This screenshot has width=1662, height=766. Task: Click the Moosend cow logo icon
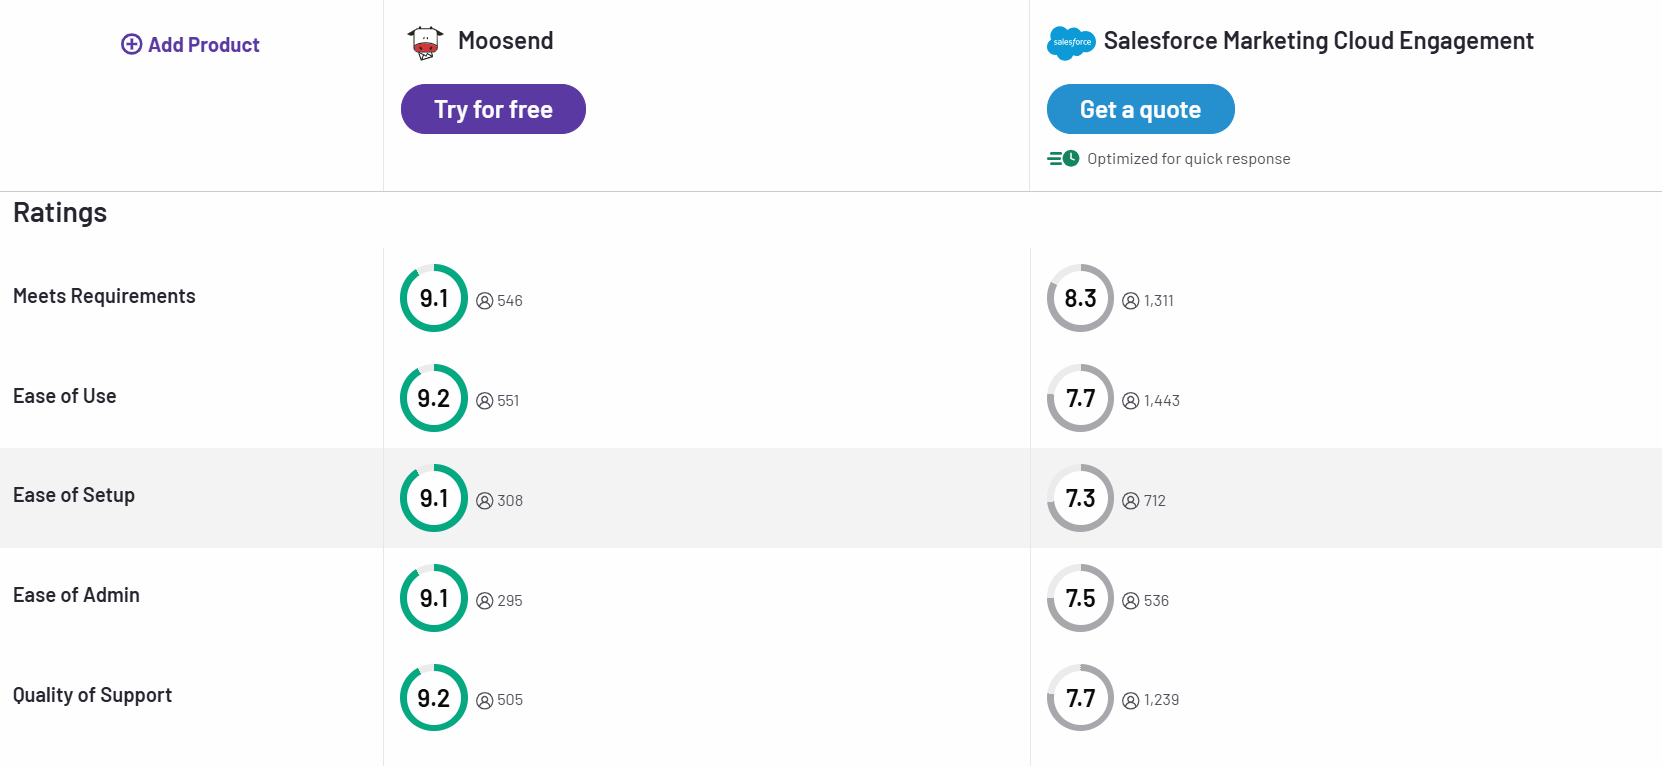pos(424,42)
